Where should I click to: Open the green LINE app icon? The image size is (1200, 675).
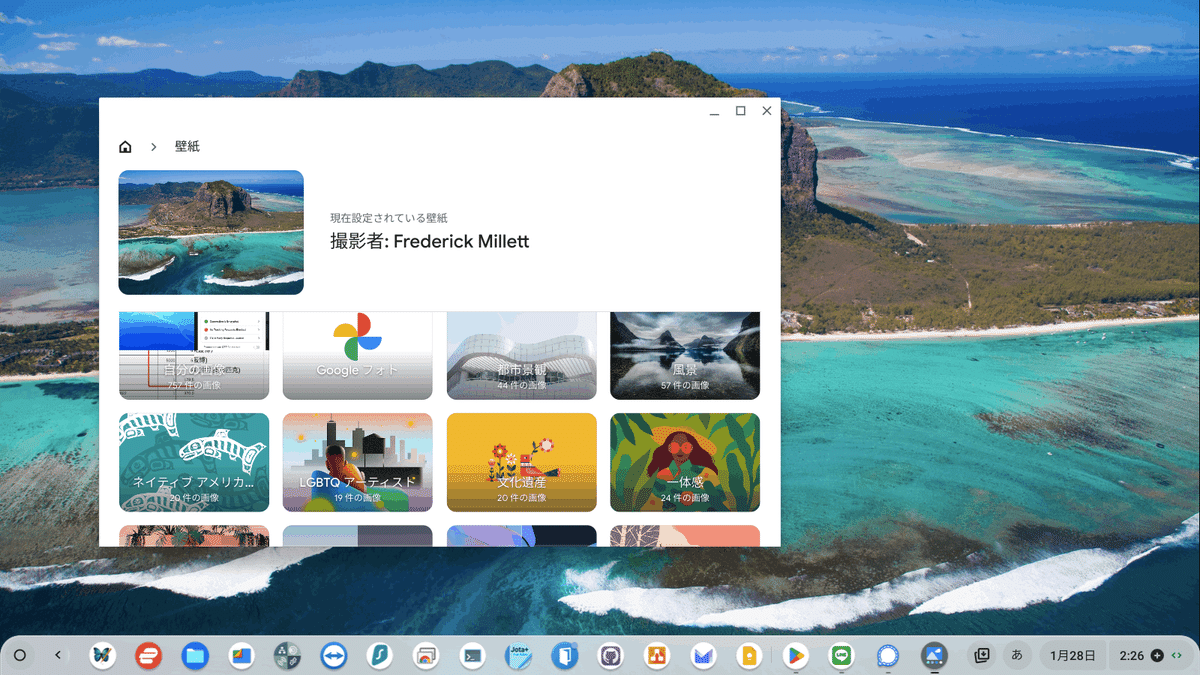(x=842, y=656)
